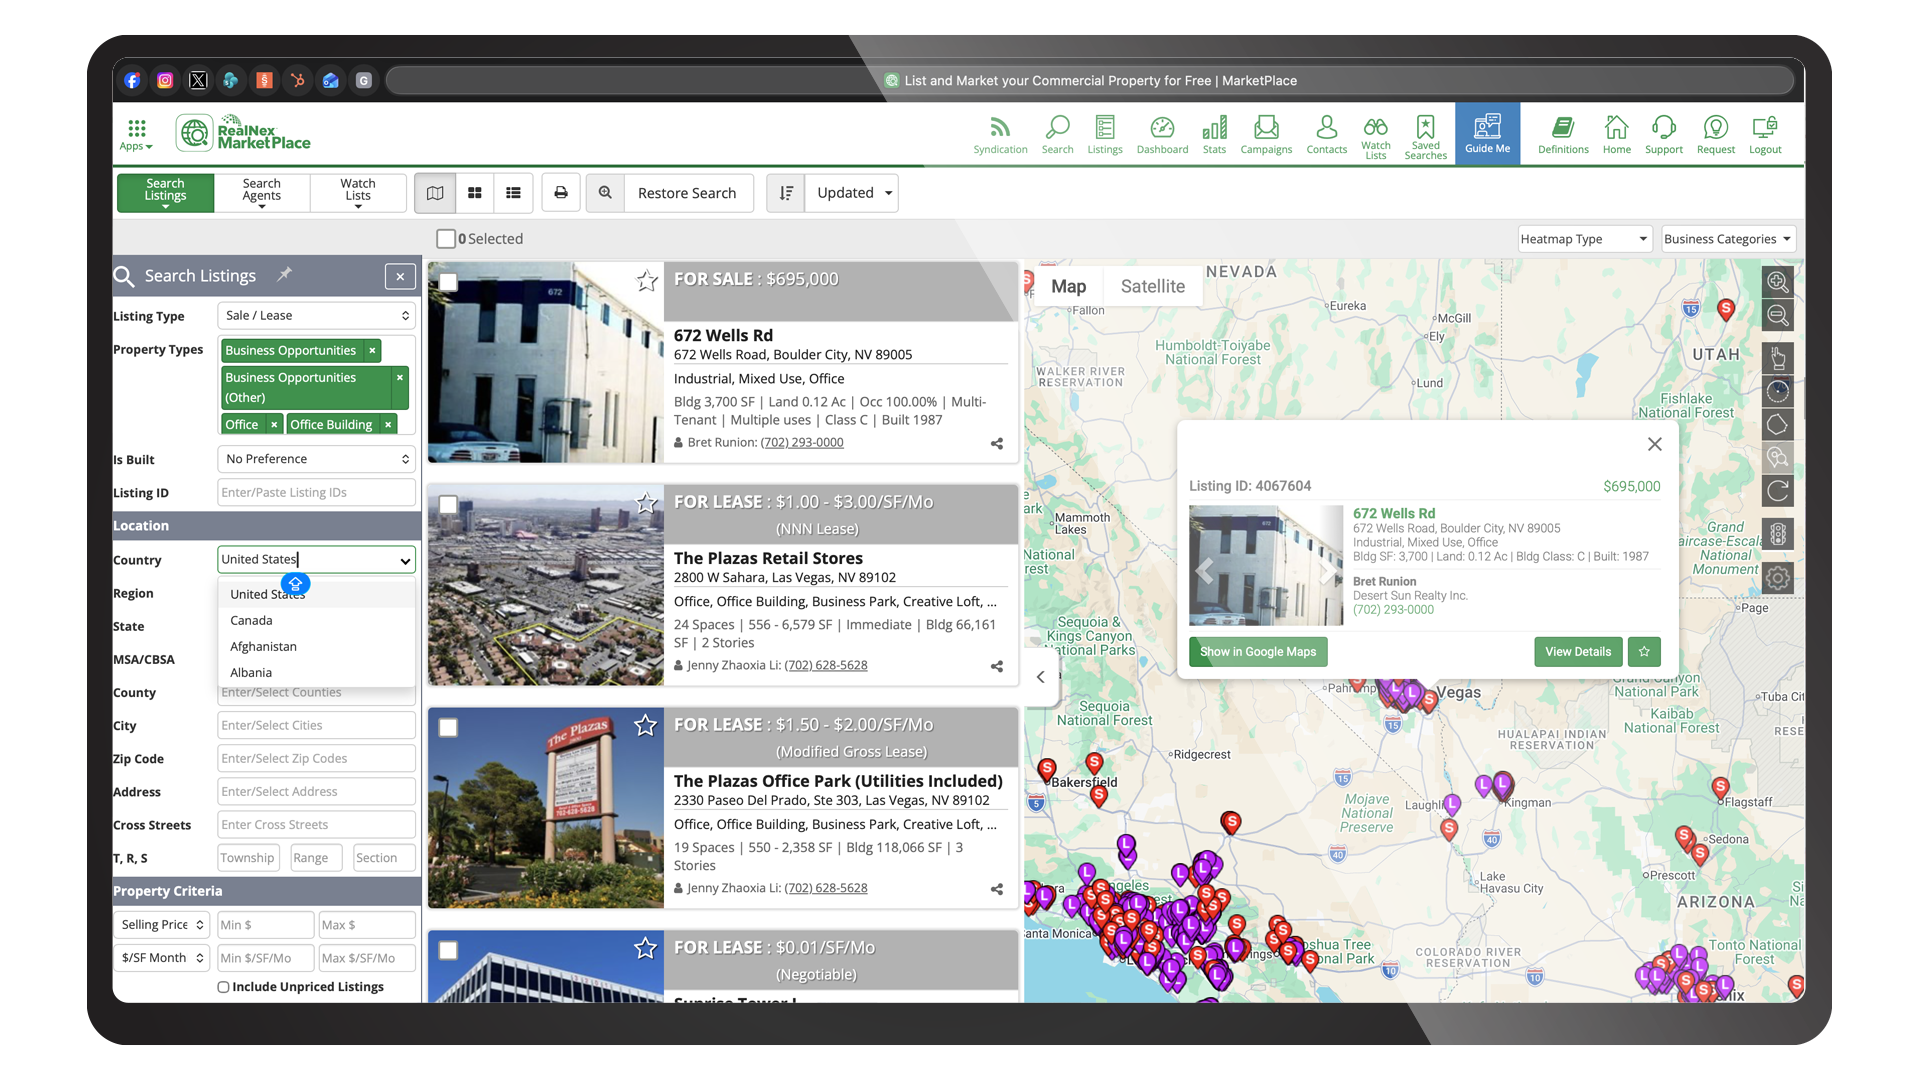Open the Business Categories dropdown

[1729, 239]
